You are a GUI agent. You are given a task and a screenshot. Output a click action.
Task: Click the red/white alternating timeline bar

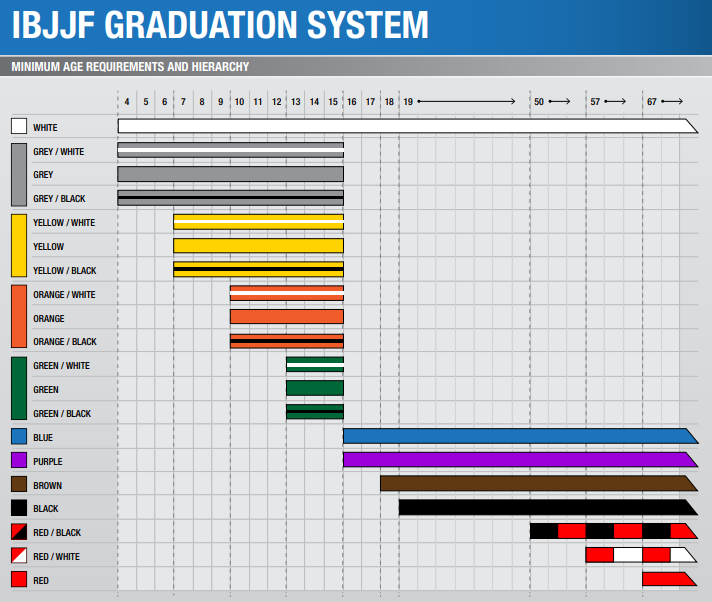click(642, 555)
